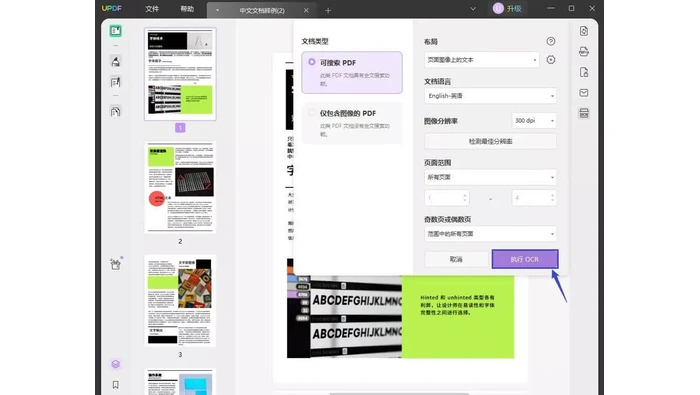The width and height of the screenshot is (700, 395).
Task: Click the protect document lock icon
Action: coord(584,72)
